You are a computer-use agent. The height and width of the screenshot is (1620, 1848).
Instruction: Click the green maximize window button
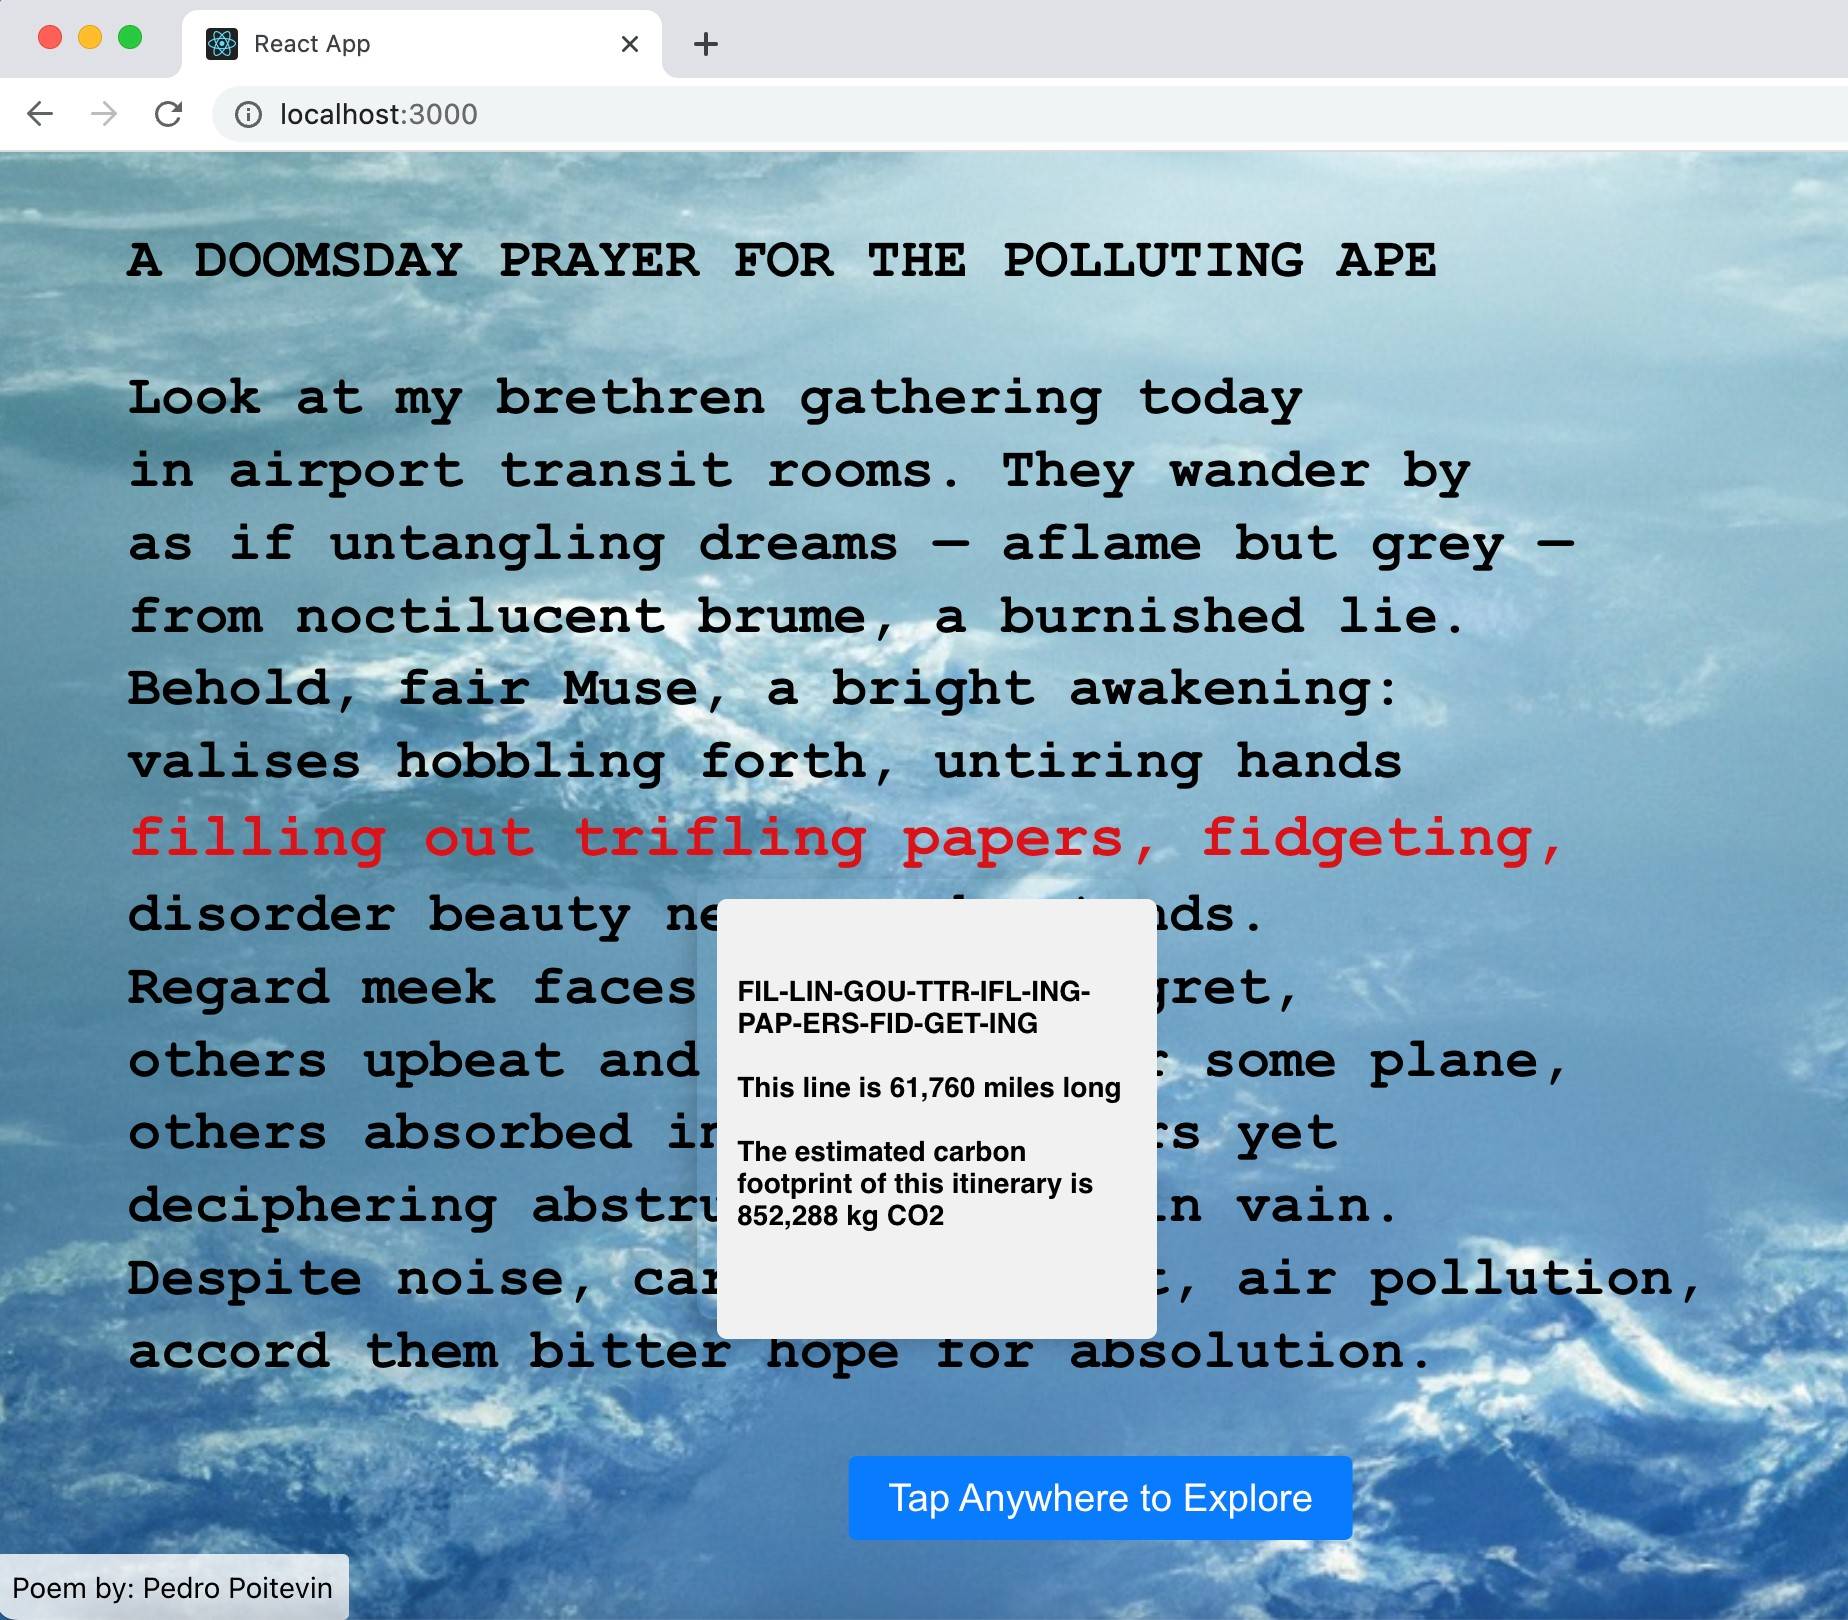130,38
